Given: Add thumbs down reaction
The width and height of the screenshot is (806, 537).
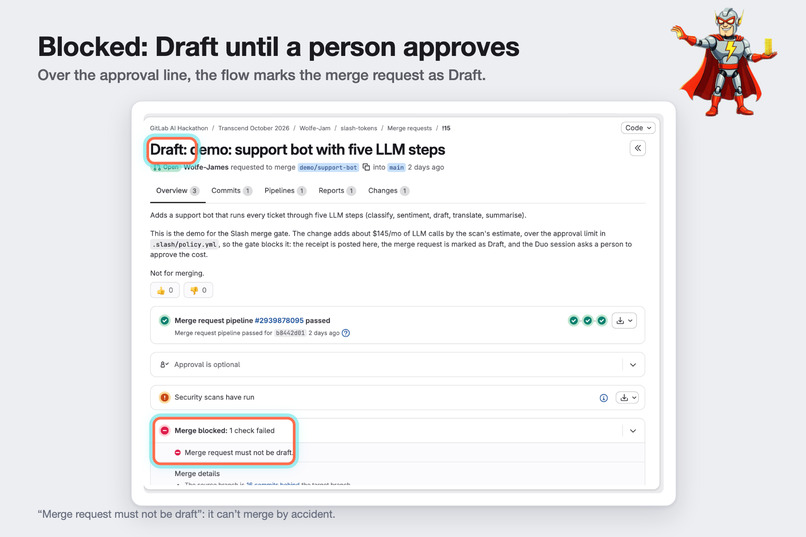Looking at the screenshot, I should (x=198, y=290).
